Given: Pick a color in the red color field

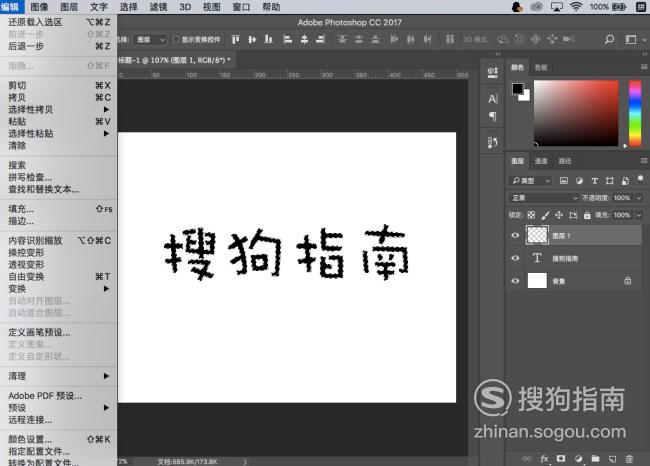Looking at the screenshot, I should 576,113.
